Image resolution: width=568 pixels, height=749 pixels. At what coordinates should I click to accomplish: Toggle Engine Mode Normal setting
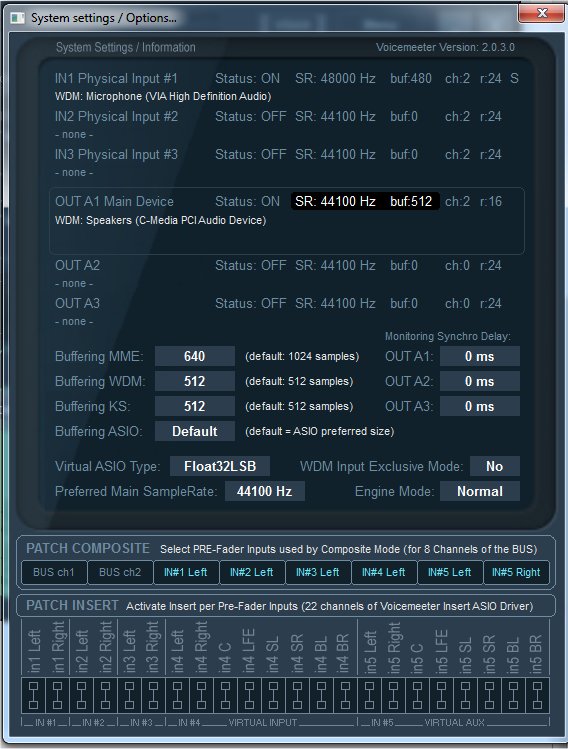point(480,491)
